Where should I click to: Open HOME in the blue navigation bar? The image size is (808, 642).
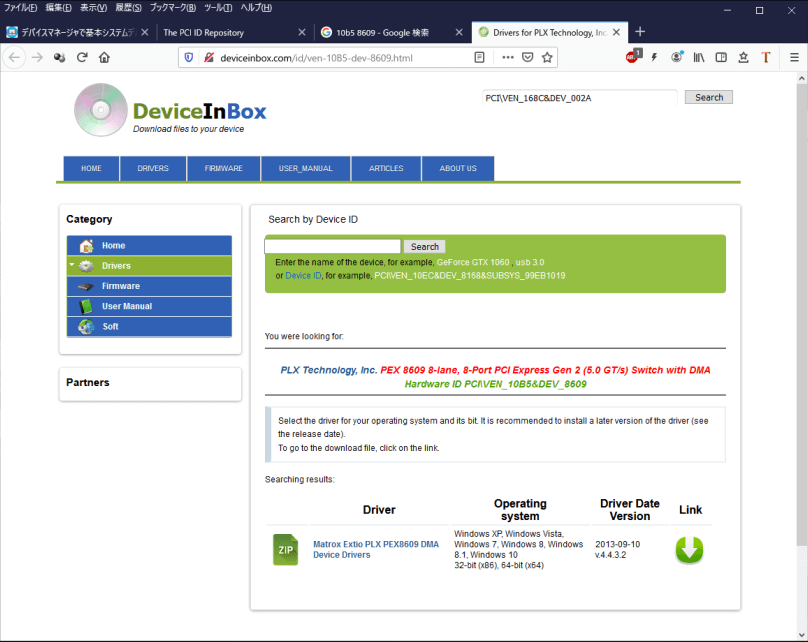tap(91, 168)
